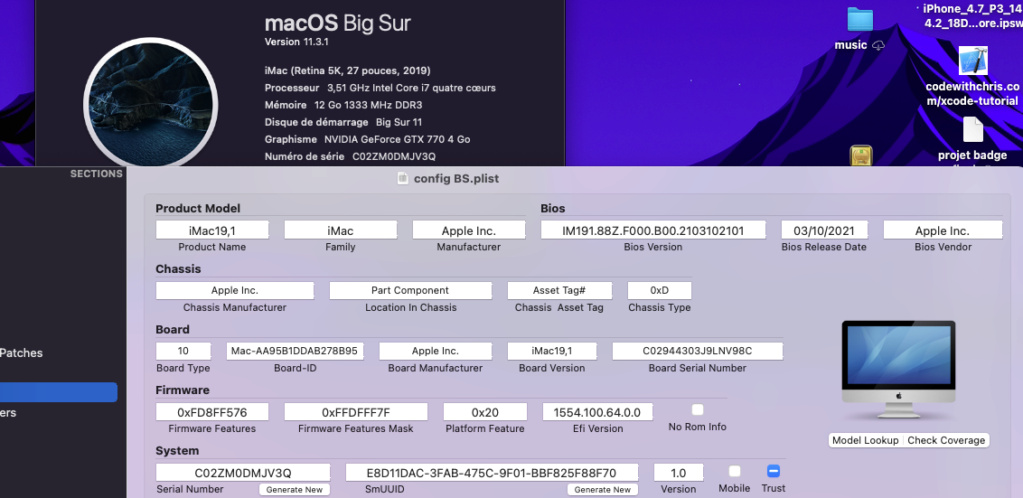The width and height of the screenshot is (1023, 498).
Task: Click the macOS Big Sur wallpaper circle image
Action: (x=151, y=104)
